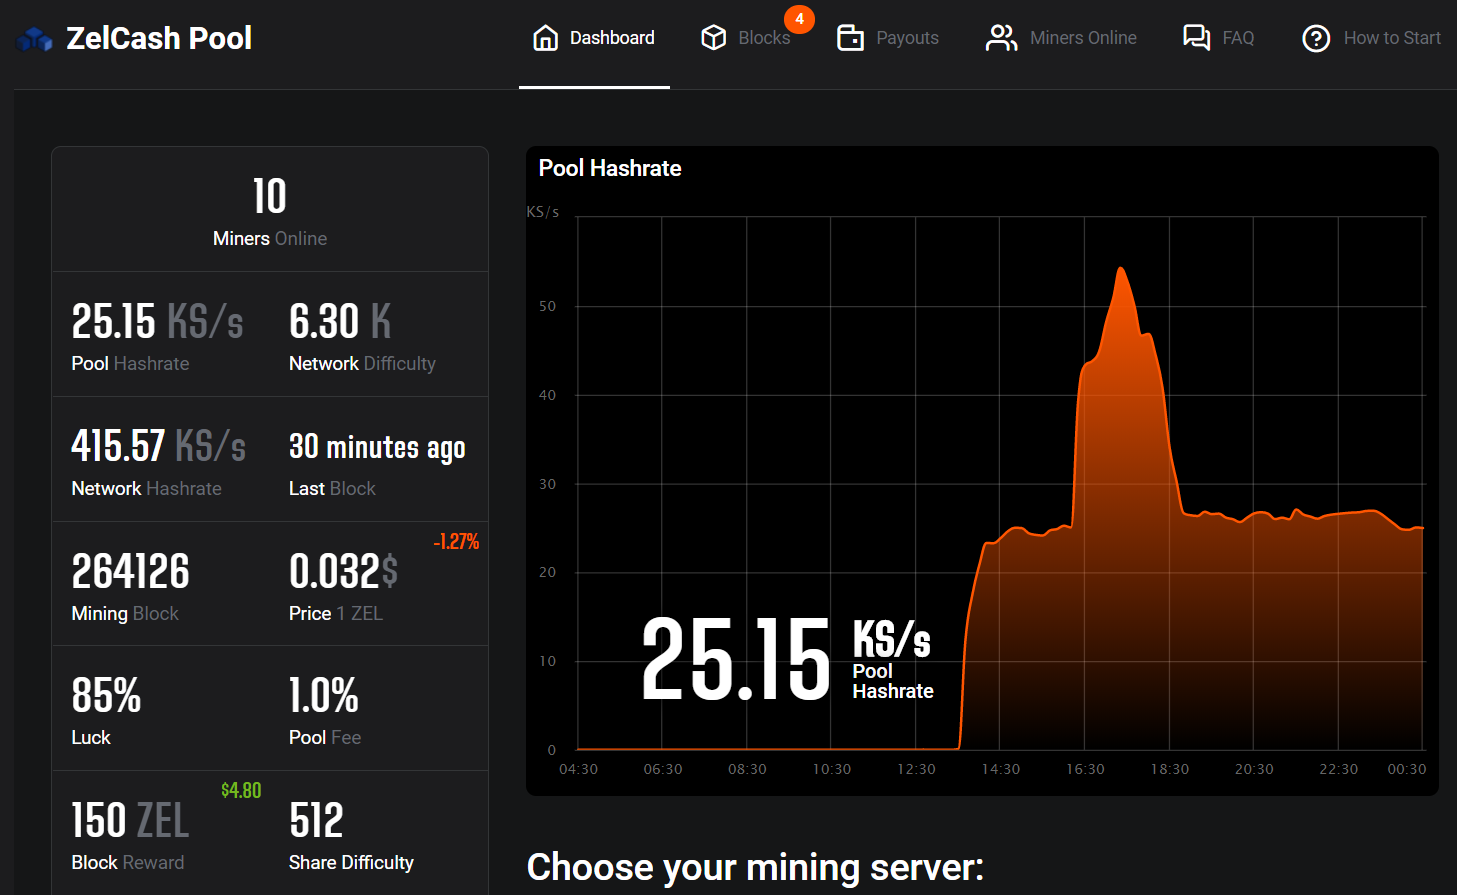Click the Miners Online people icon
This screenshot has height=895, width=1457.
(x=1001, y=38)
